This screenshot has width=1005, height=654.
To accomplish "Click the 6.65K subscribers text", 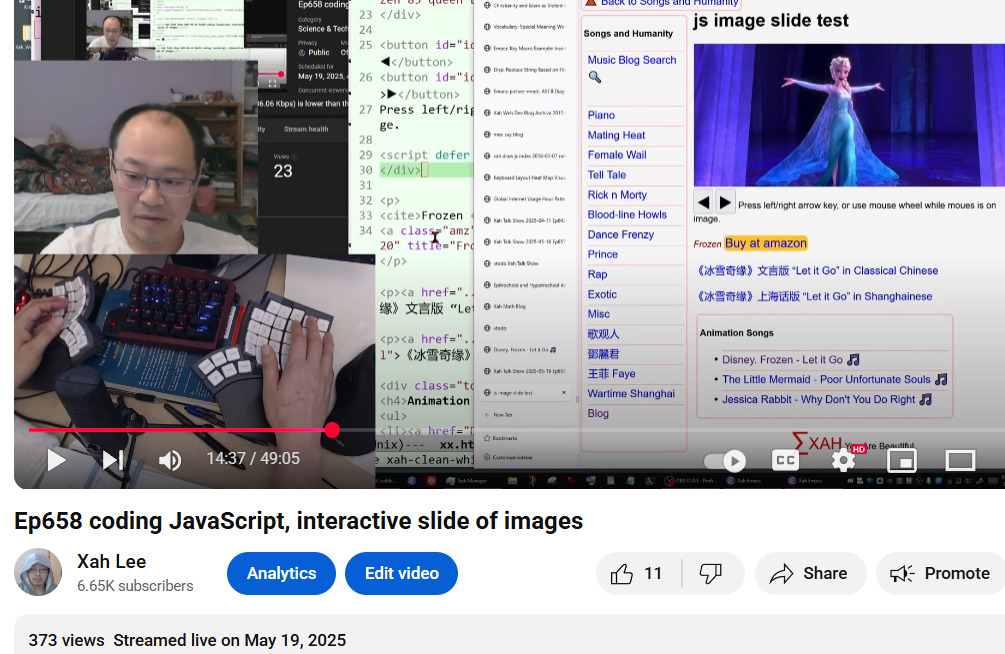I will 135,586.
